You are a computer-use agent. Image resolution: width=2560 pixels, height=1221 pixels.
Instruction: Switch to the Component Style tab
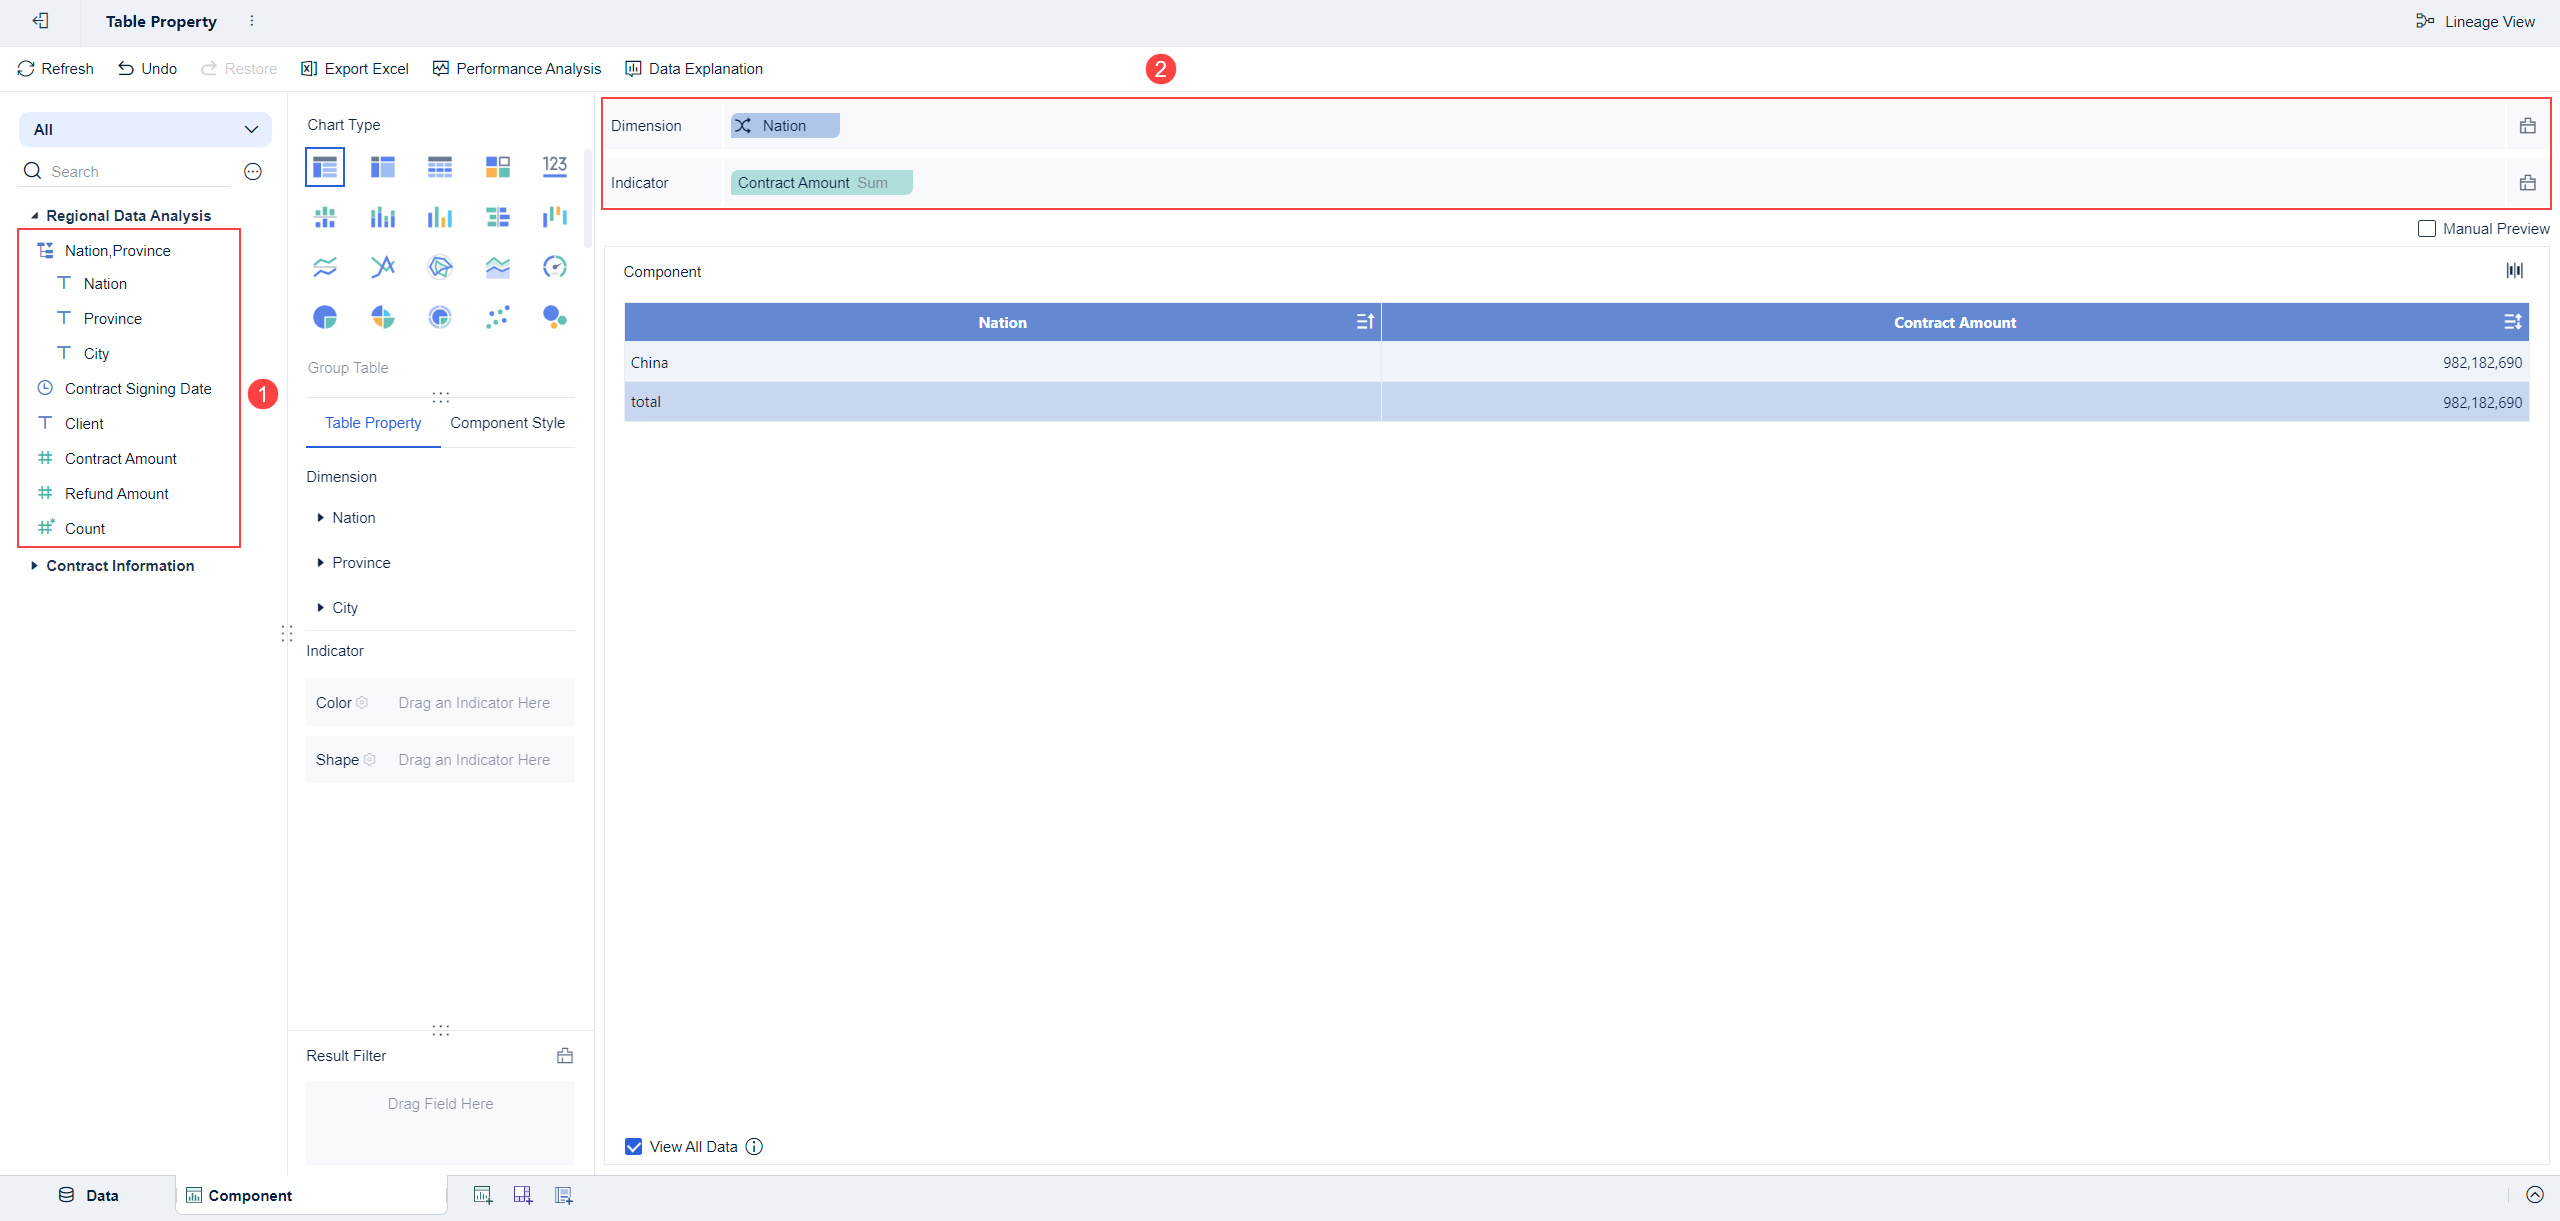[507, 423]
